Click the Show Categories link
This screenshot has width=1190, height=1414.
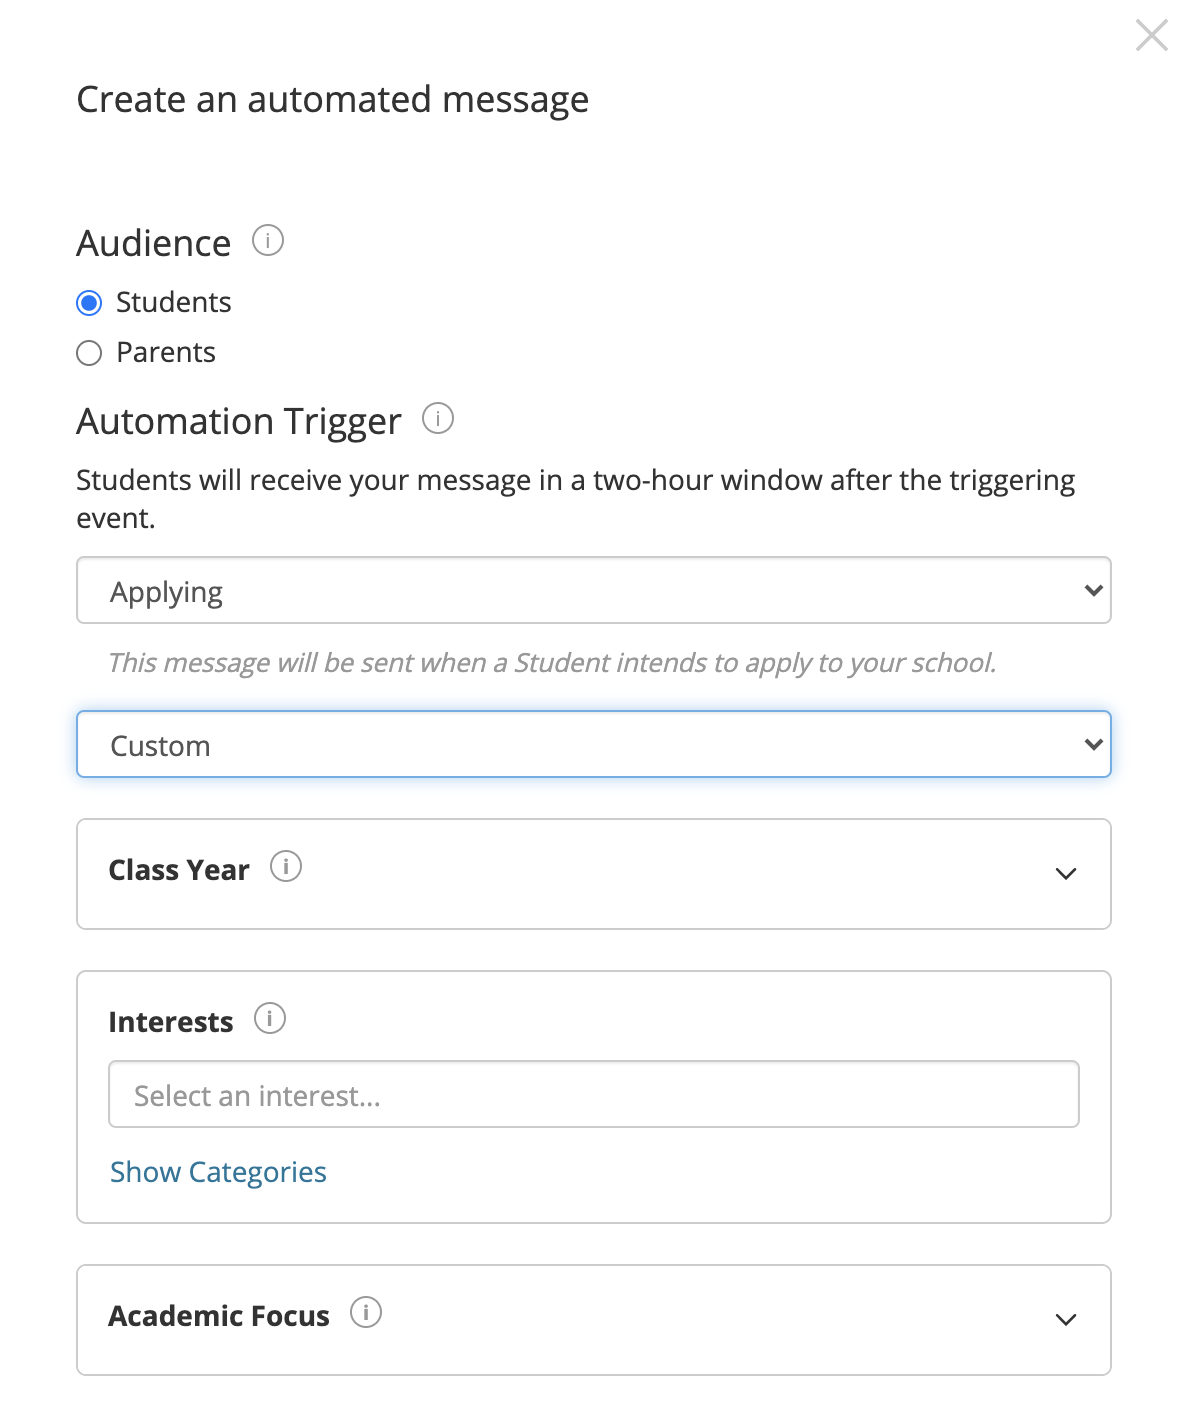(x=218, y=1172)
